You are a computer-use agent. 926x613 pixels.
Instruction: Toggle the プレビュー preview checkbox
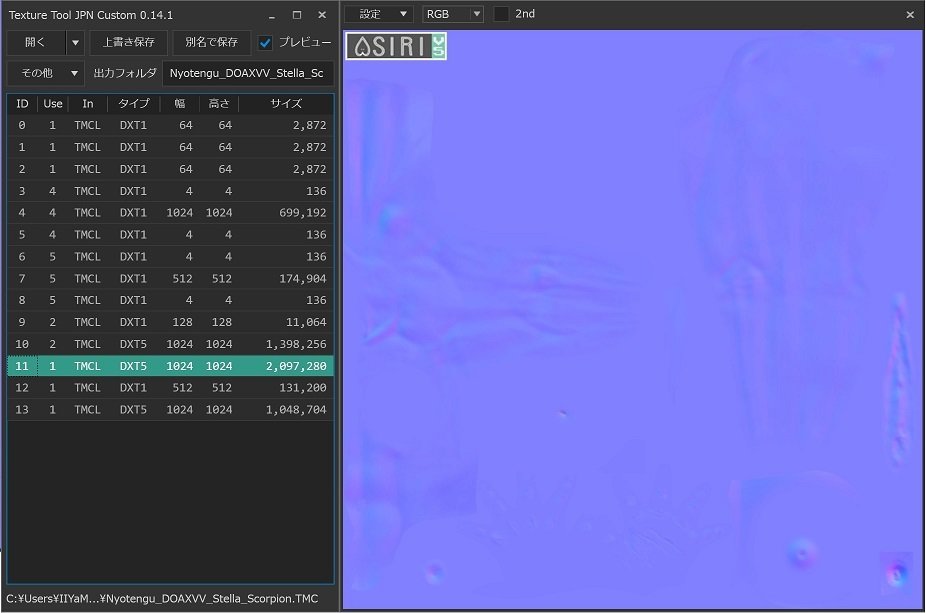[265, 43]
